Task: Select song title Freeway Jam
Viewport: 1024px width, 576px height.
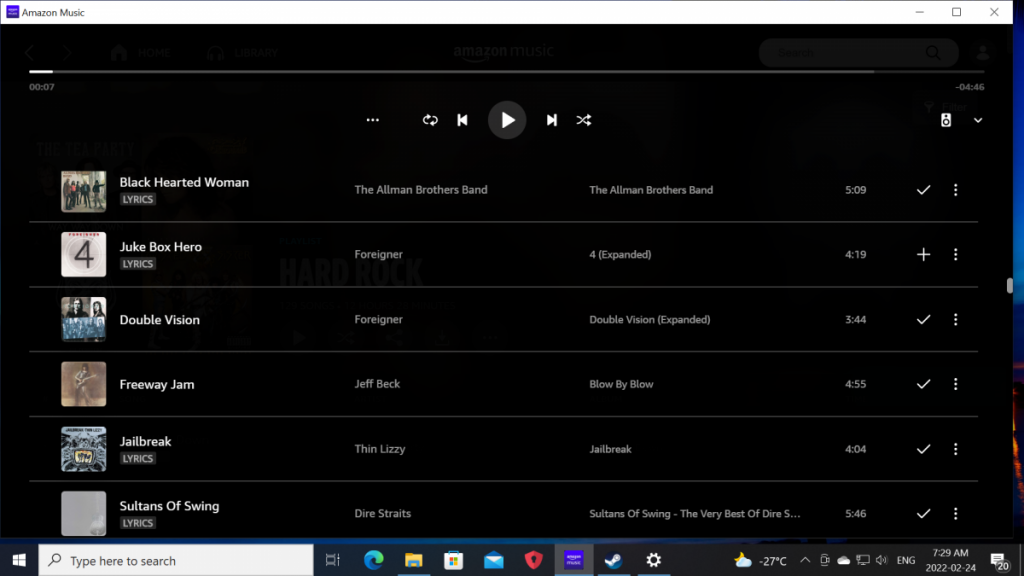Action: (x=157, y=385)
